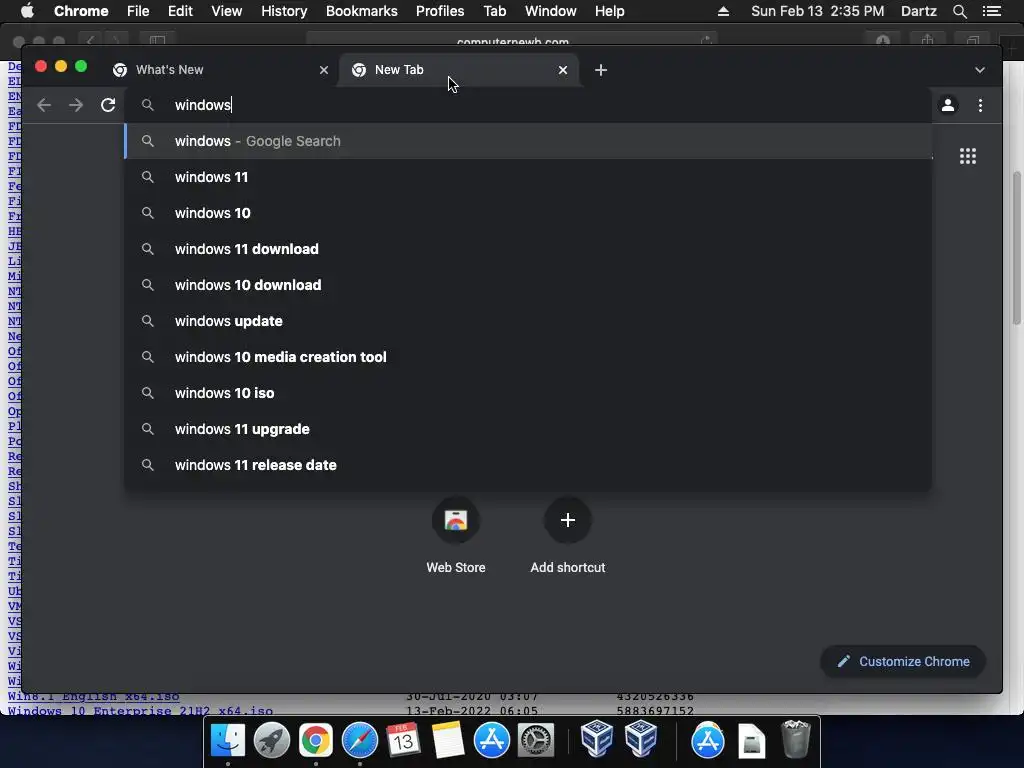Close the New Tab tab
1024x768 pixels.
[563, 70]
